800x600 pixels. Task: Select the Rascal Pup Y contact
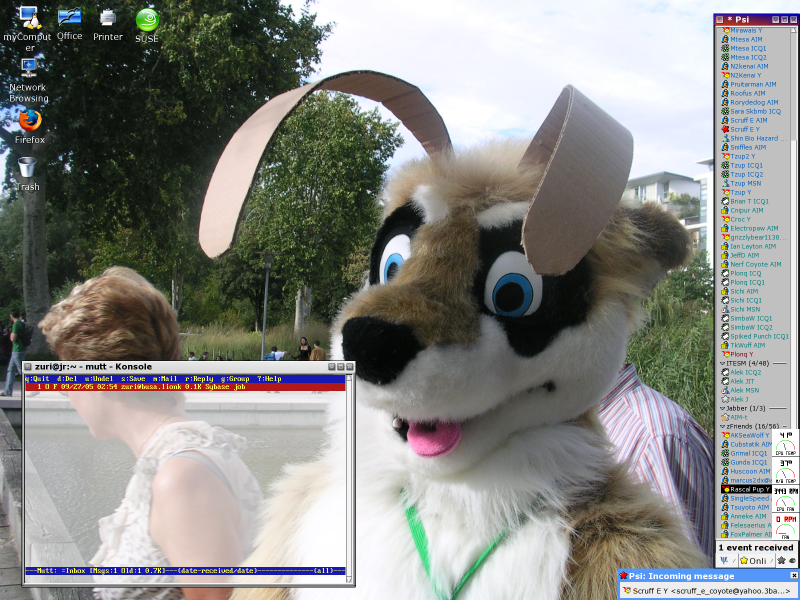(747, 489)
